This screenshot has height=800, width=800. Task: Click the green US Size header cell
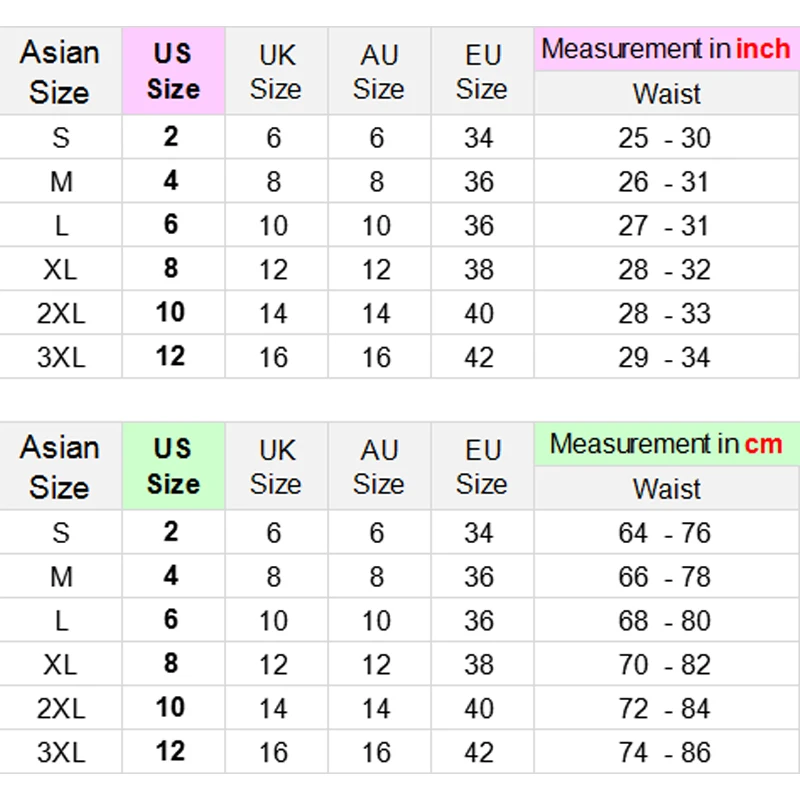(173, 466)
